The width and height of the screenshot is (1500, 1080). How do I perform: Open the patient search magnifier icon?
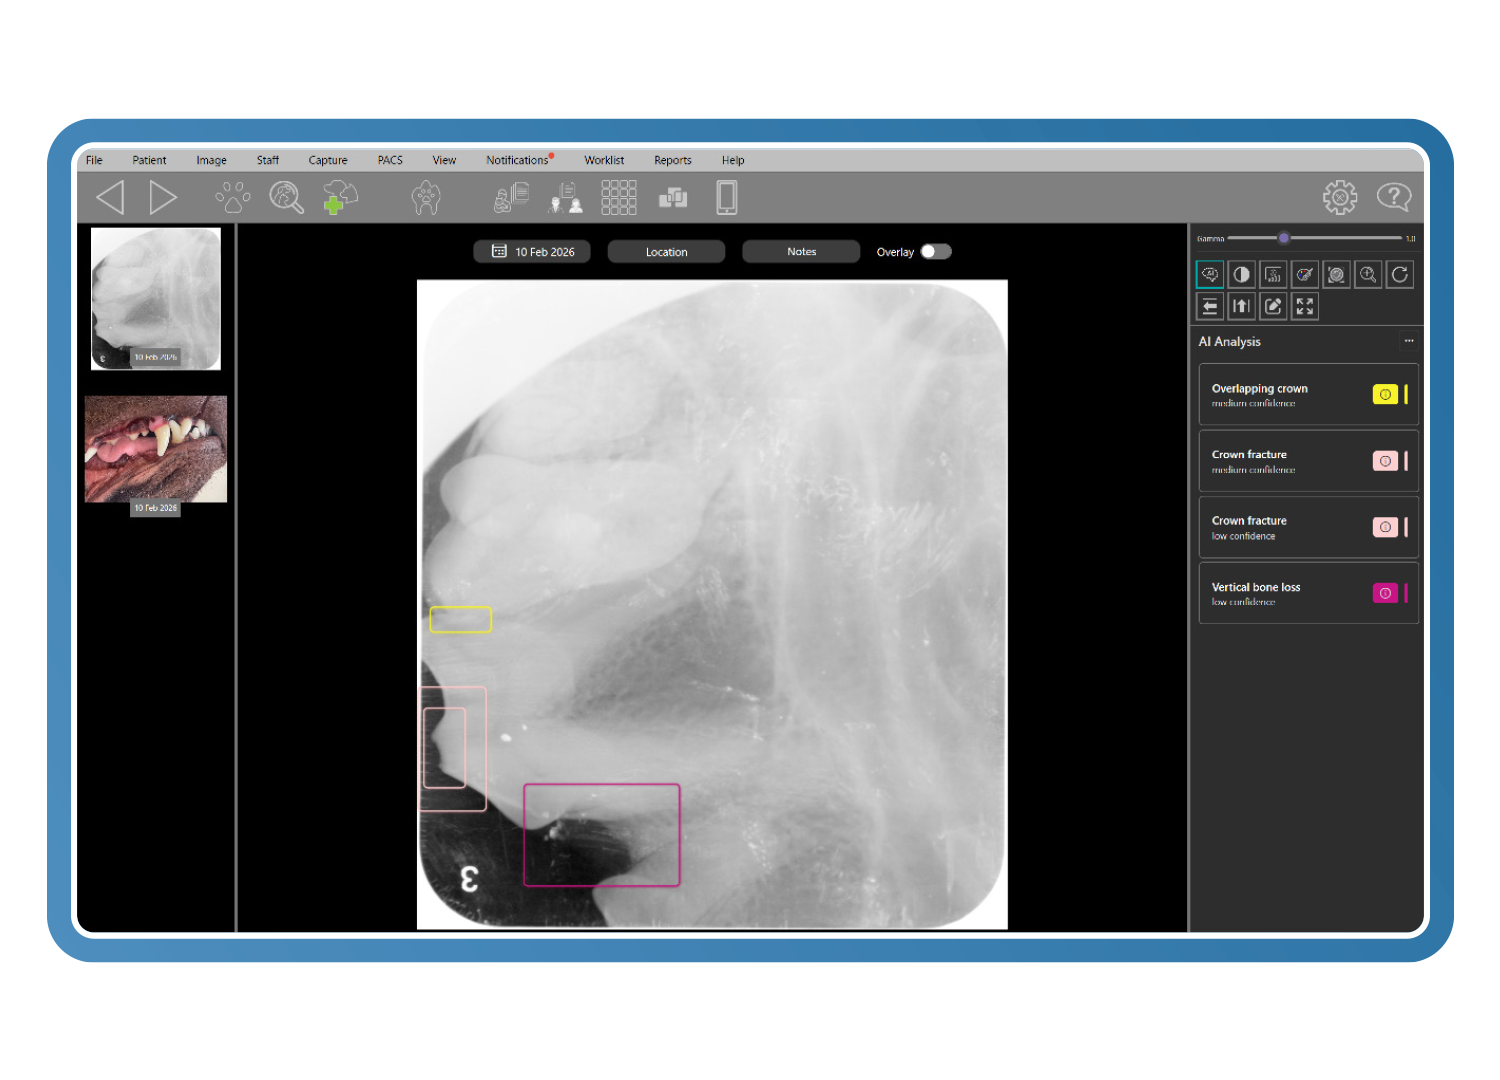point(286,197)
